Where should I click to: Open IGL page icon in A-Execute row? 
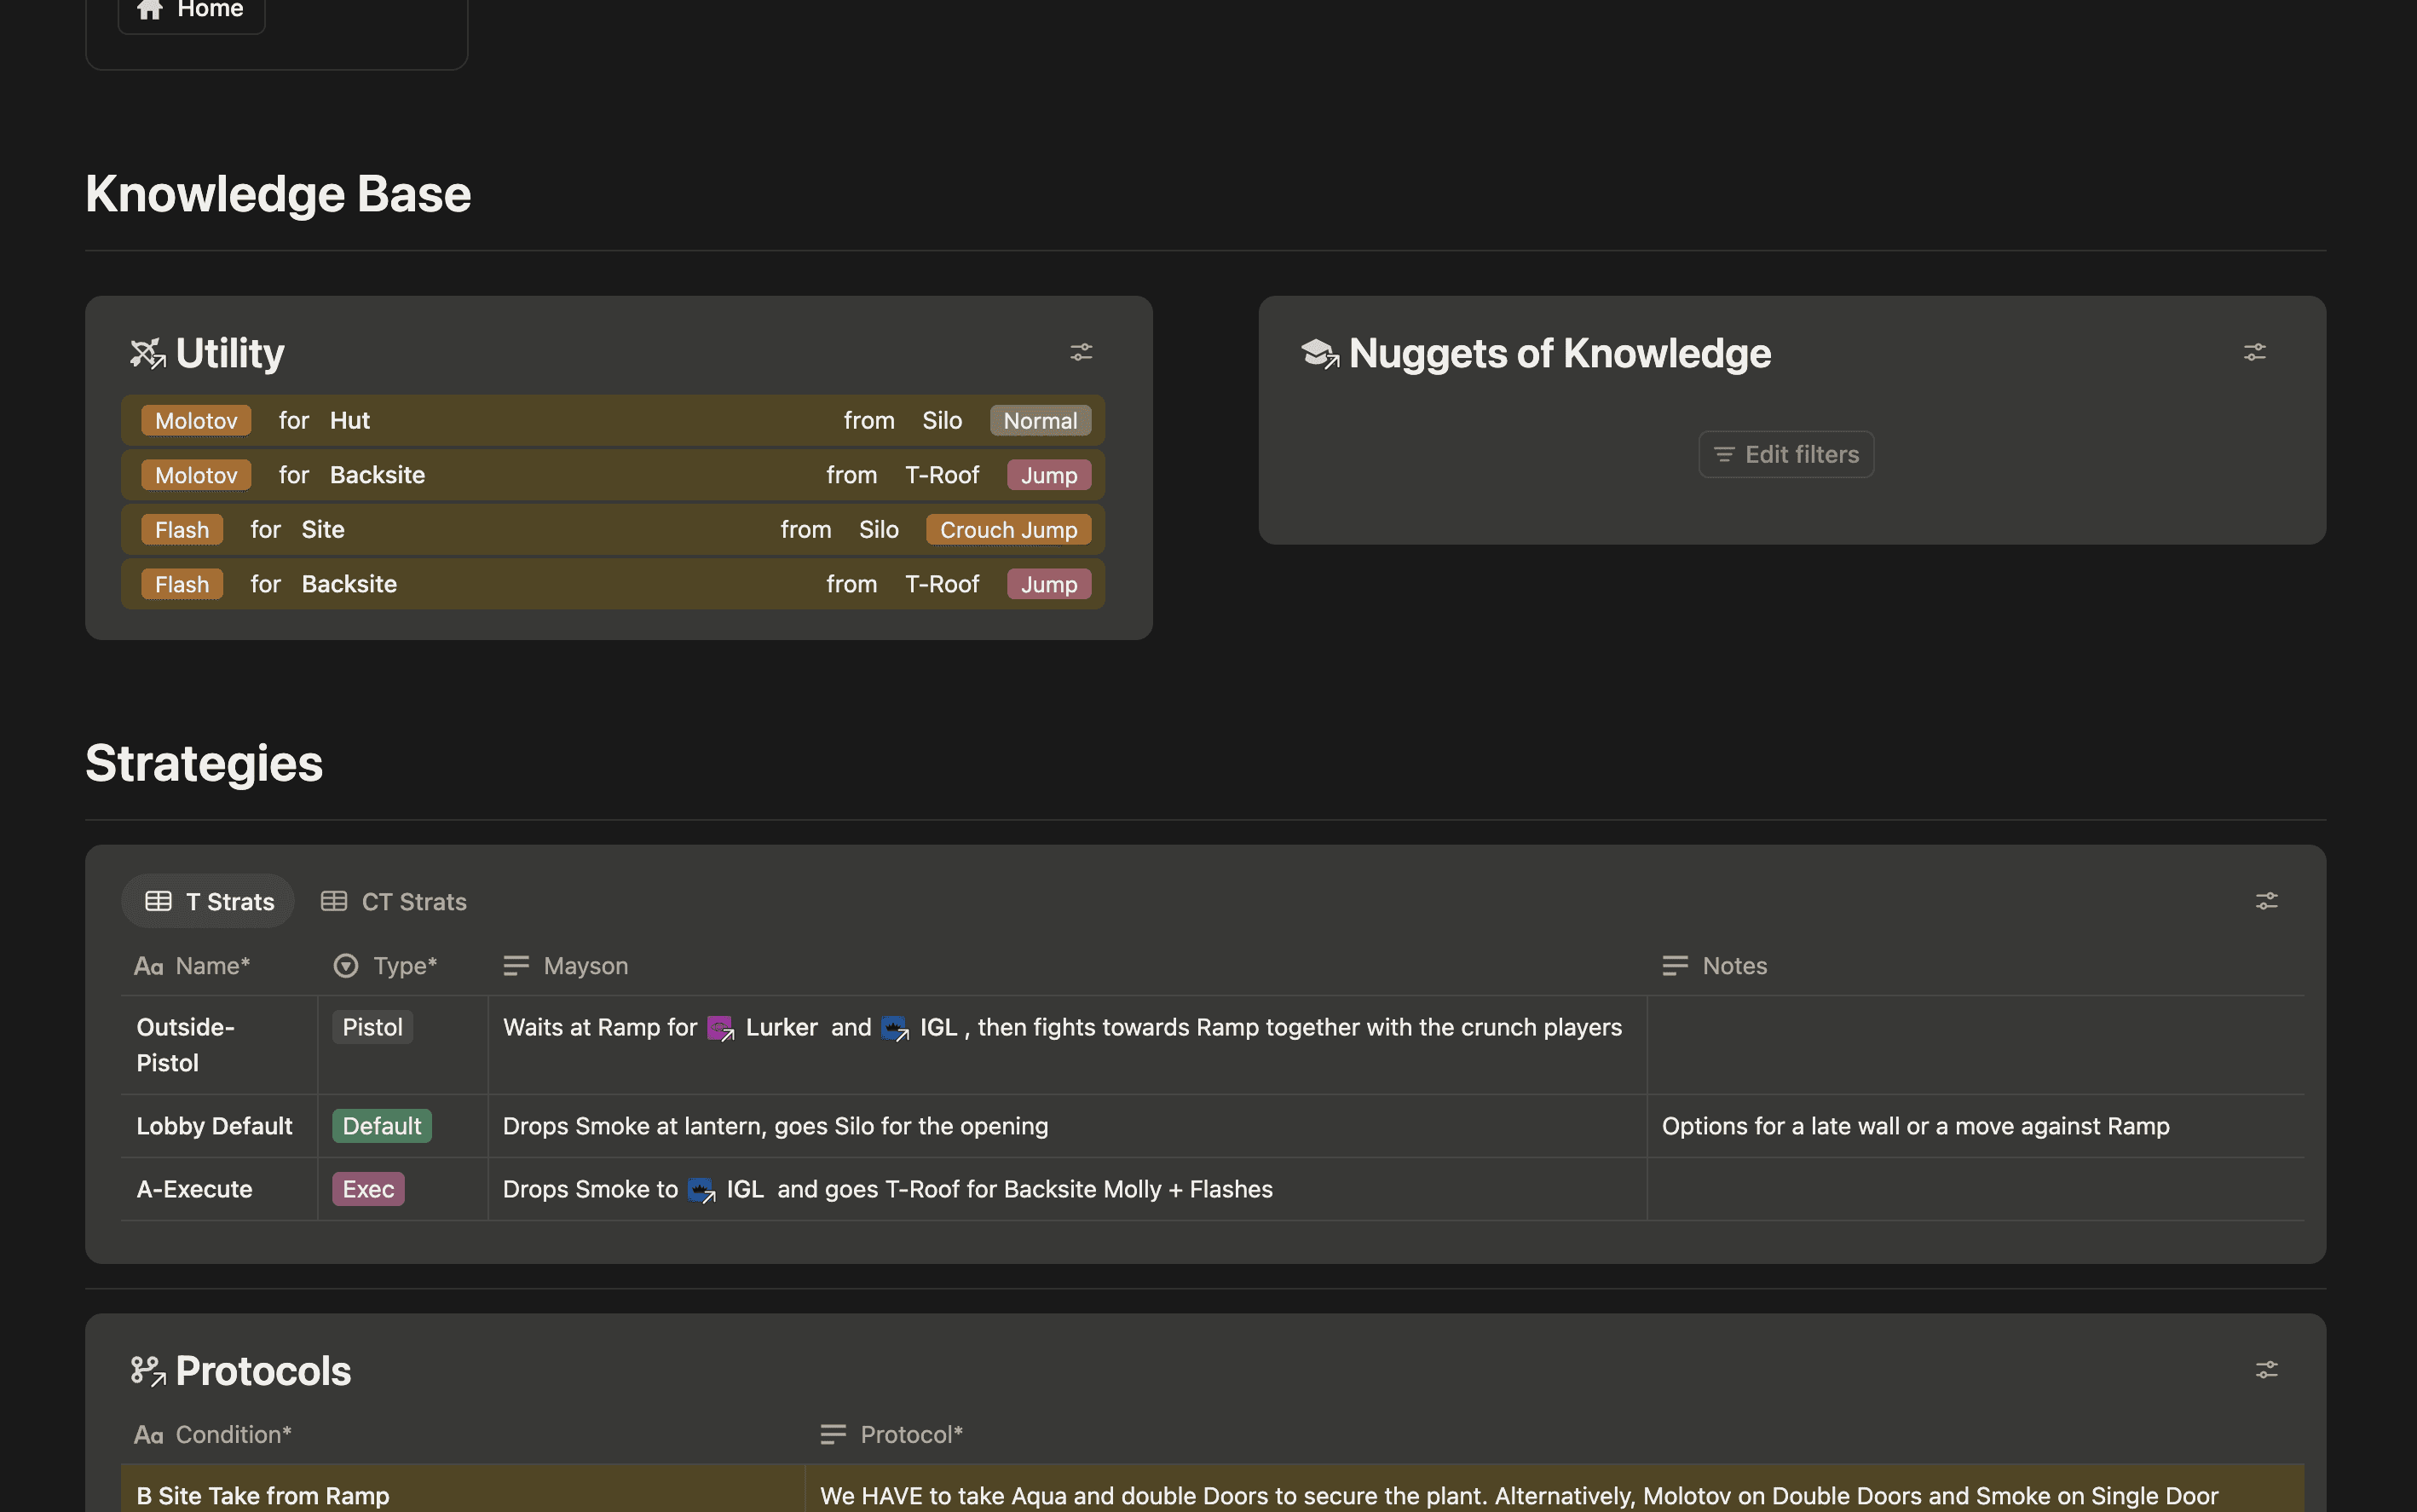coord(702,1190)
